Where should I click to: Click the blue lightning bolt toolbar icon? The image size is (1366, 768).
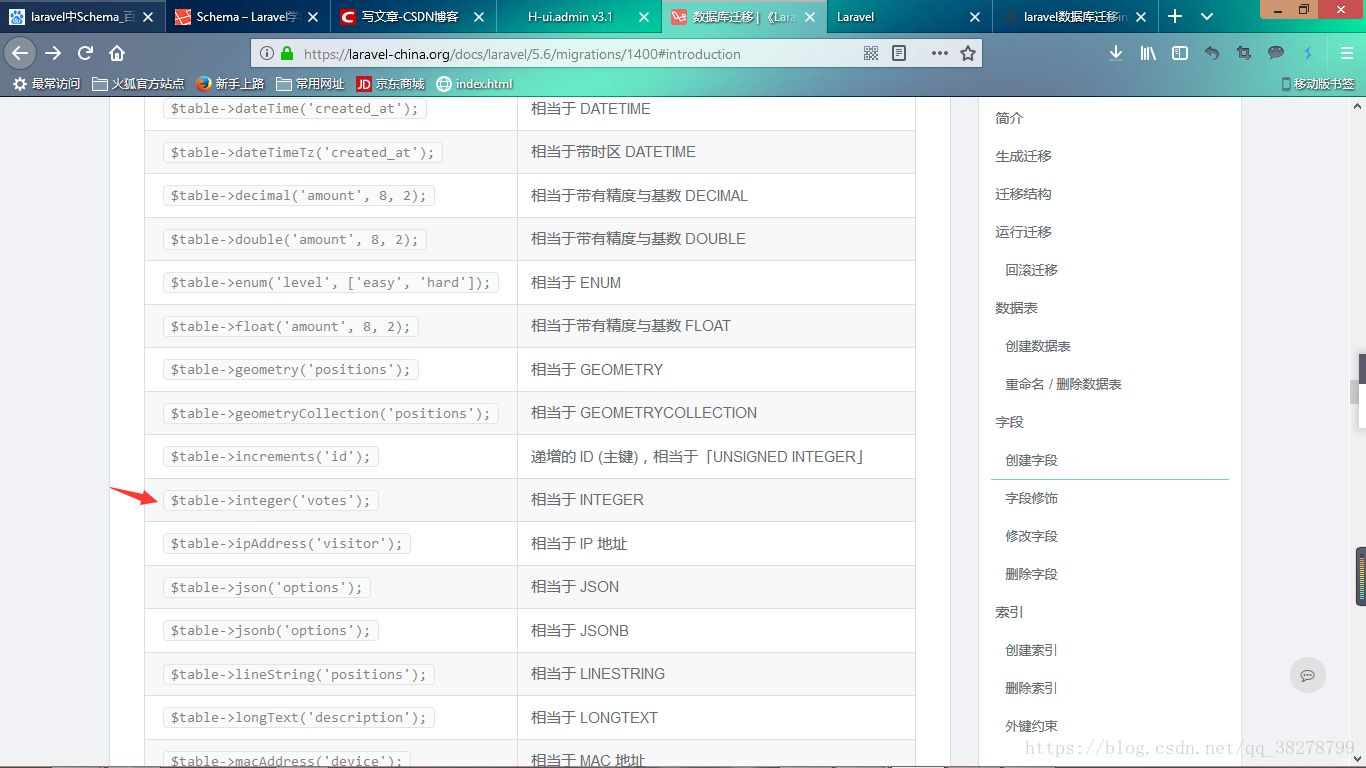(1308, 53)
